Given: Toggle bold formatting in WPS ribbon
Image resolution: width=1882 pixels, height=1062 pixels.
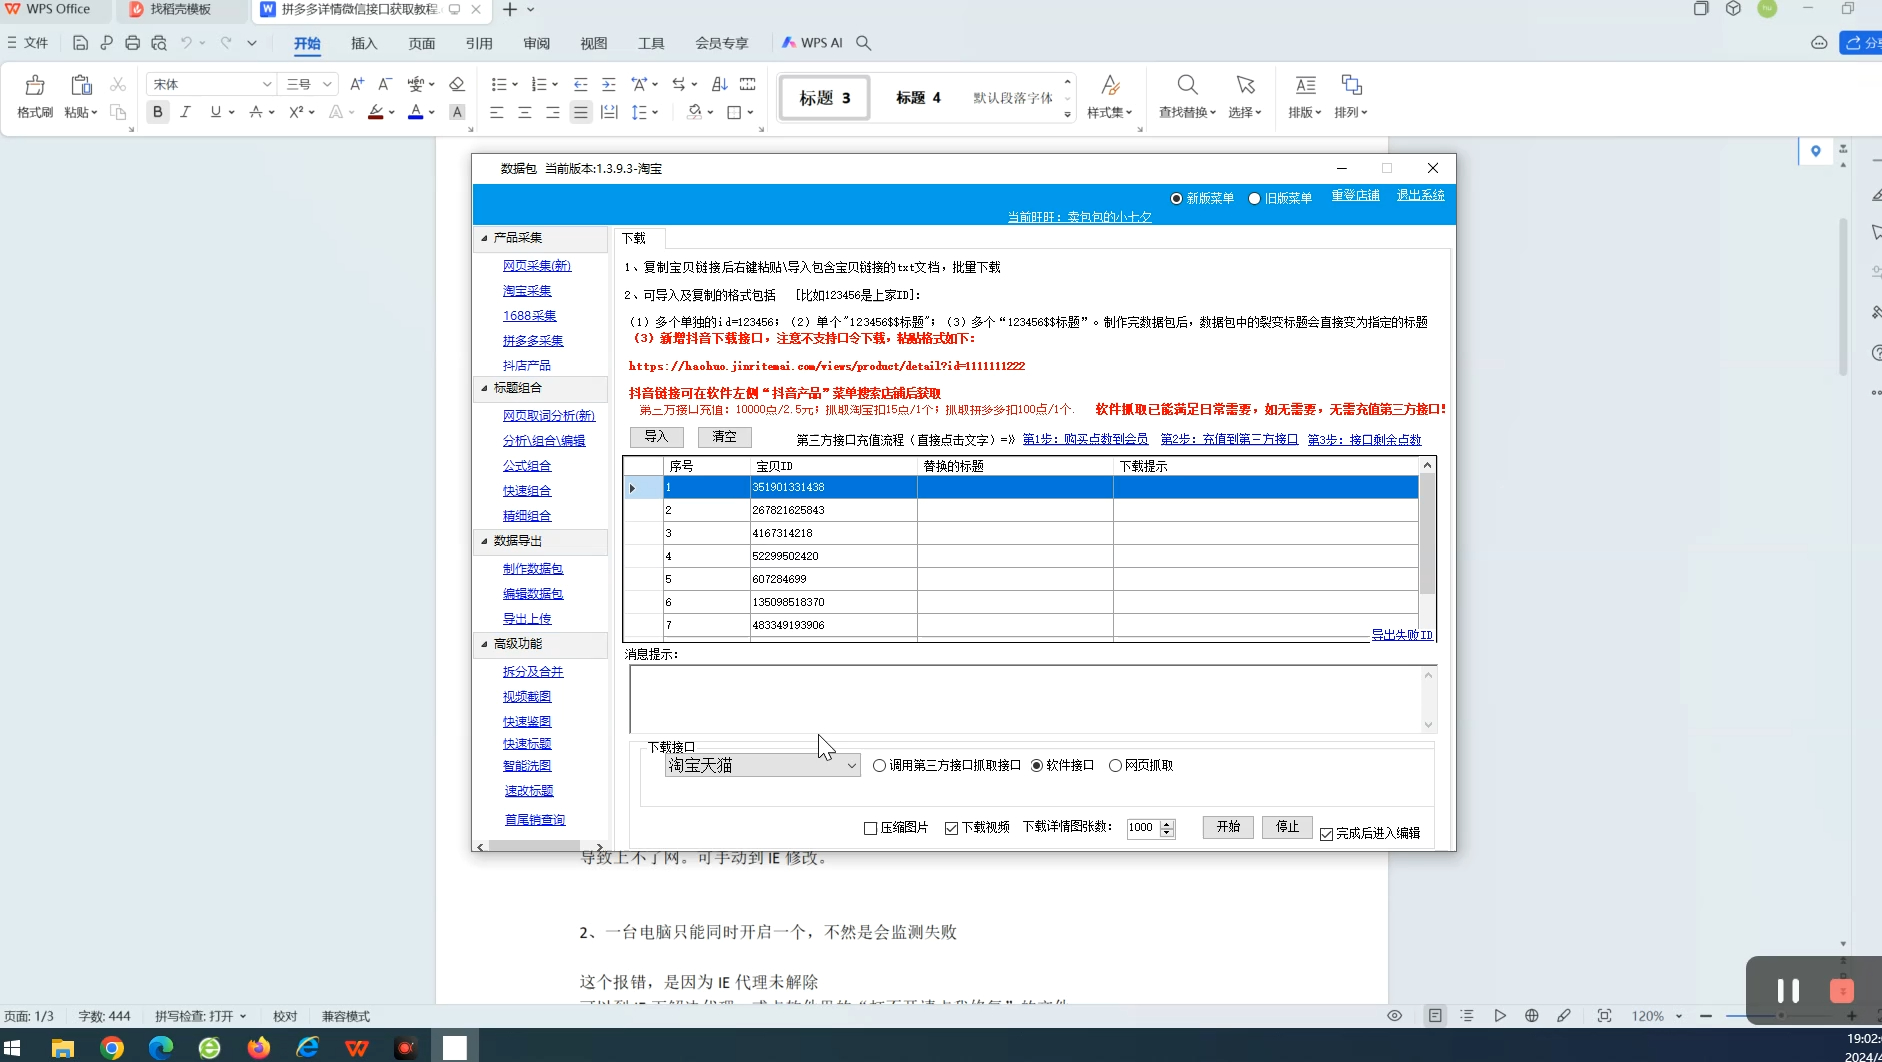Looking at the screenshot, I should (157, 112).
